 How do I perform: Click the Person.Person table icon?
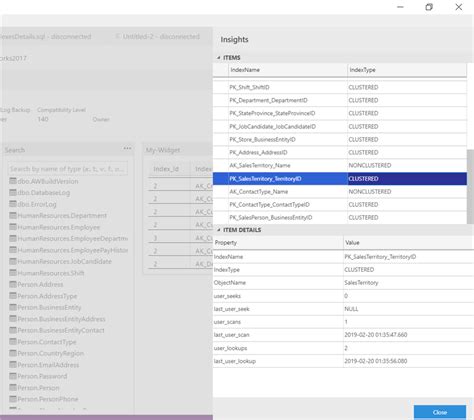tap(13, 388)
